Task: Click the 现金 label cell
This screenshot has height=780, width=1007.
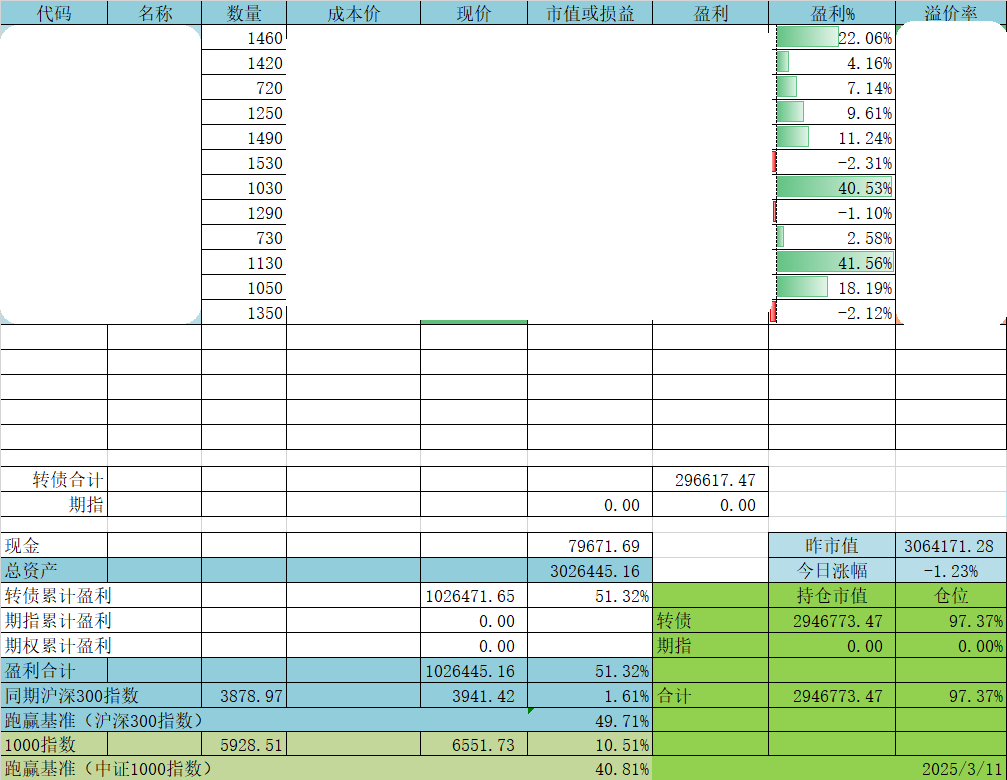Action: (x=54, y=545)
